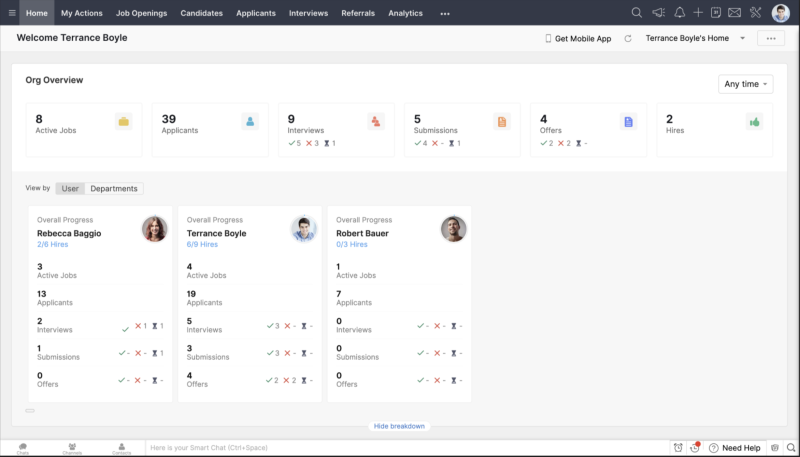800x457 pixels.
Task: Open the Interviews tab
Action: (309, 13)
